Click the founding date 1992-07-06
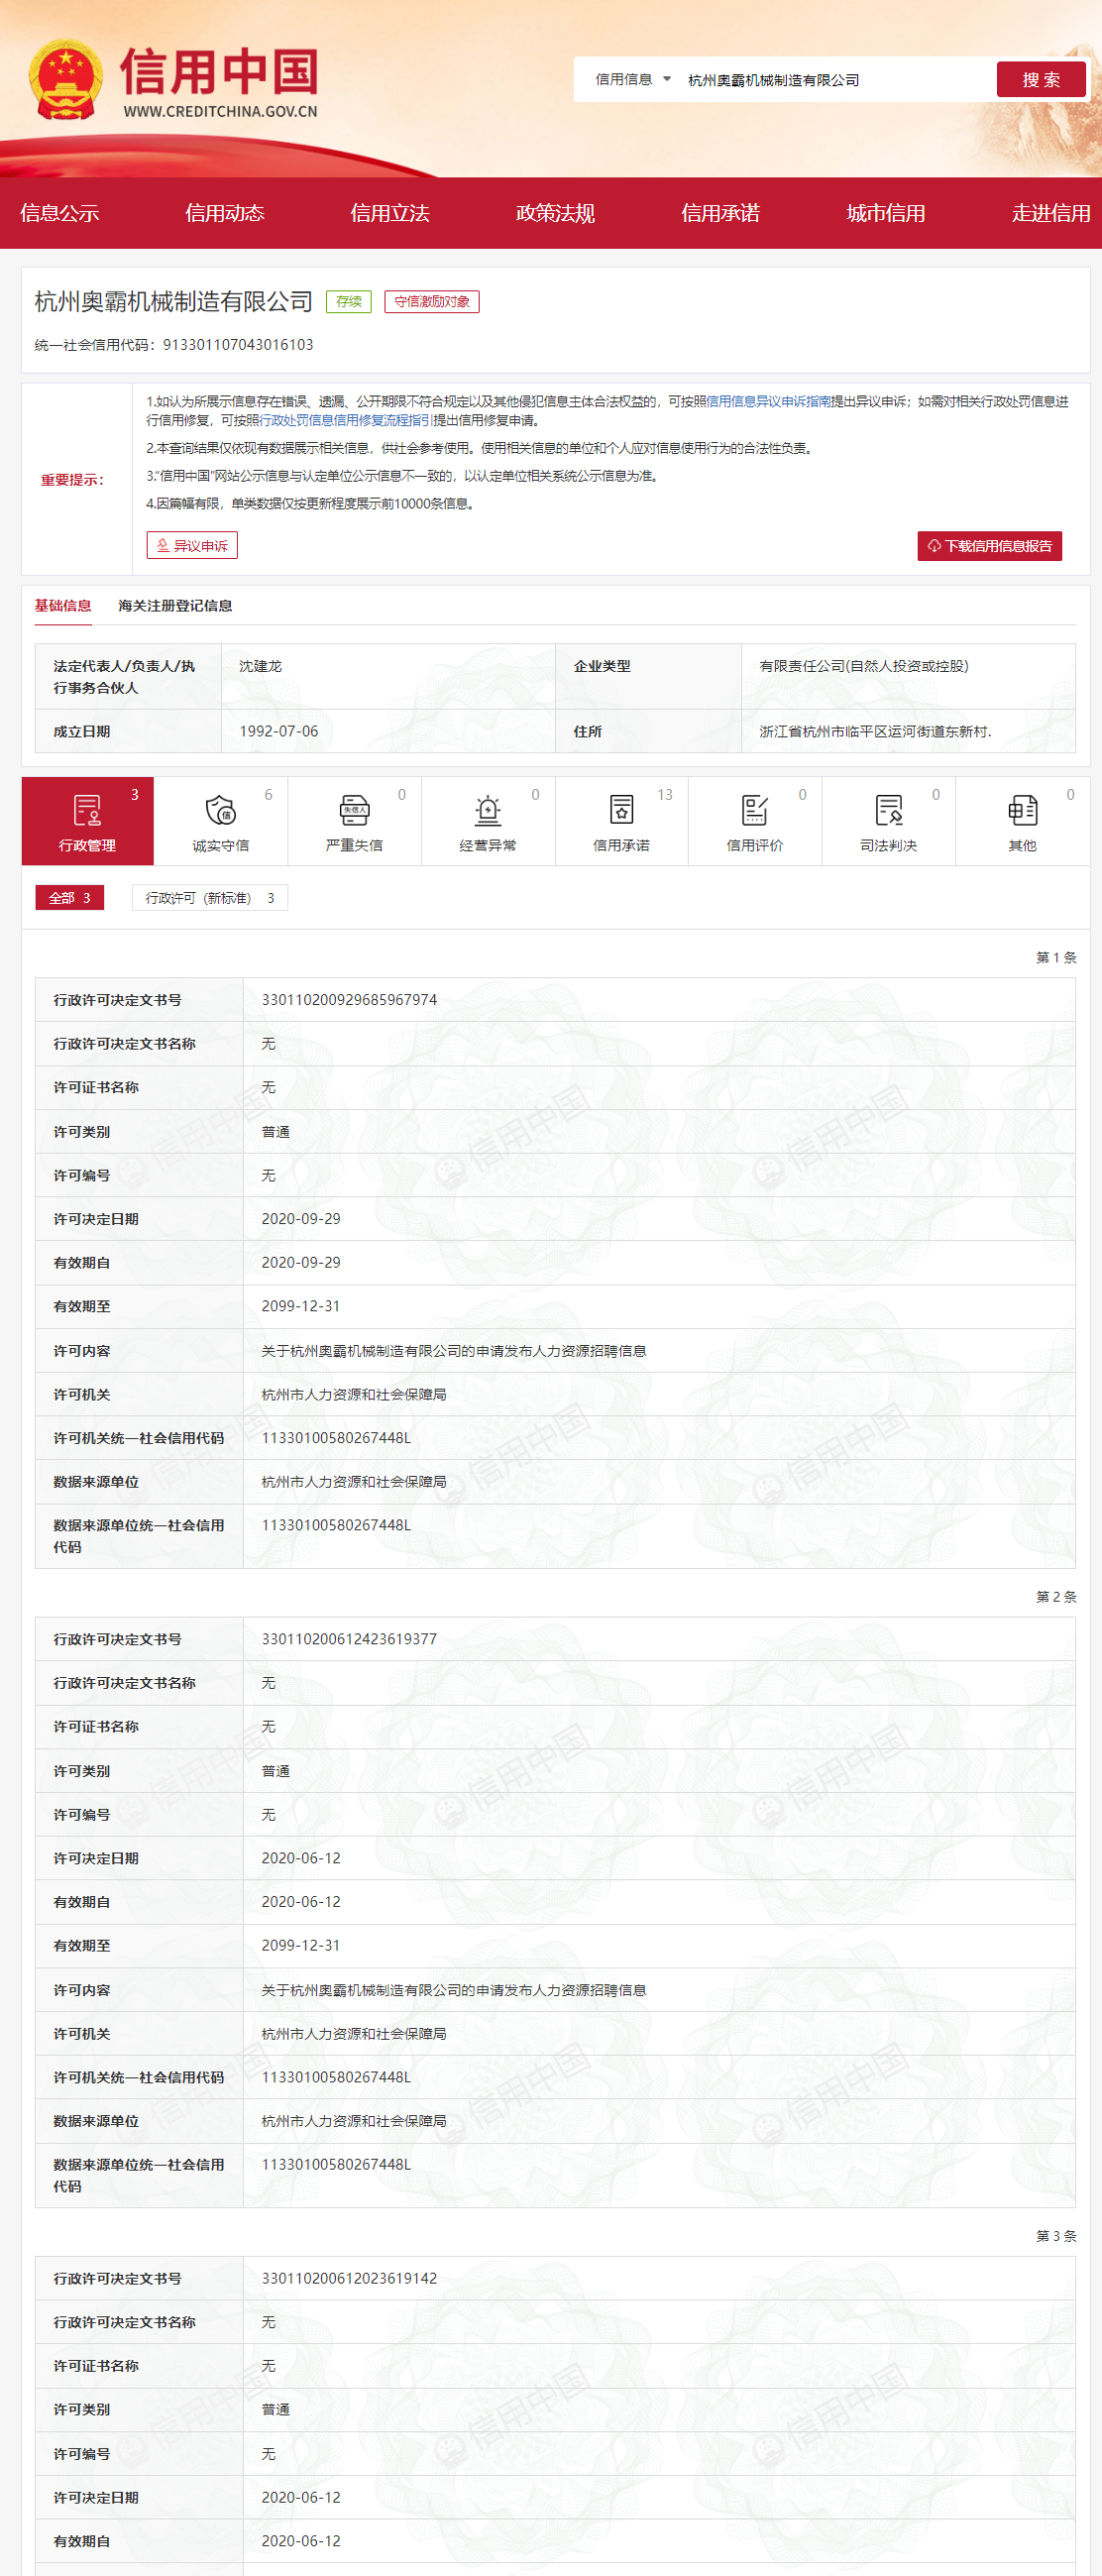This screenshot has width=1102, height=2576. (279, 732)
